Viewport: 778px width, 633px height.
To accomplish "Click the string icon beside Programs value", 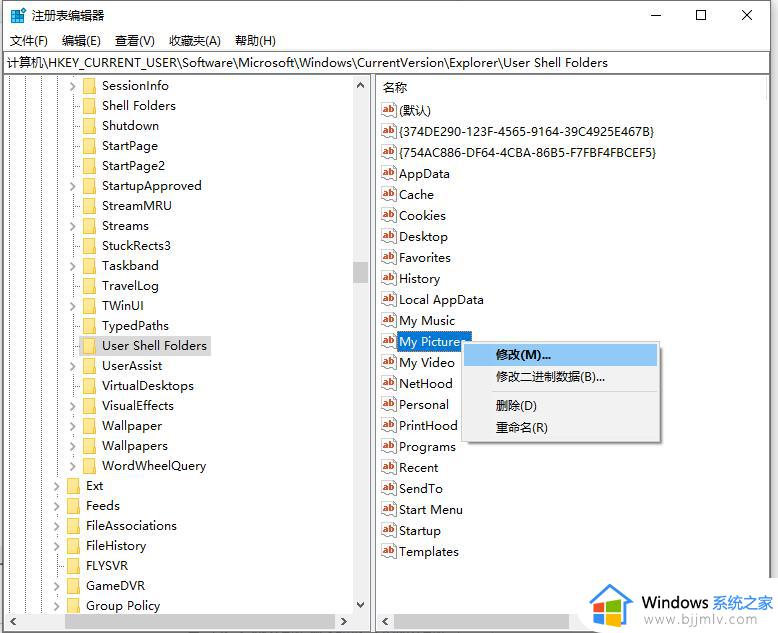I will [x=389, y=445].
